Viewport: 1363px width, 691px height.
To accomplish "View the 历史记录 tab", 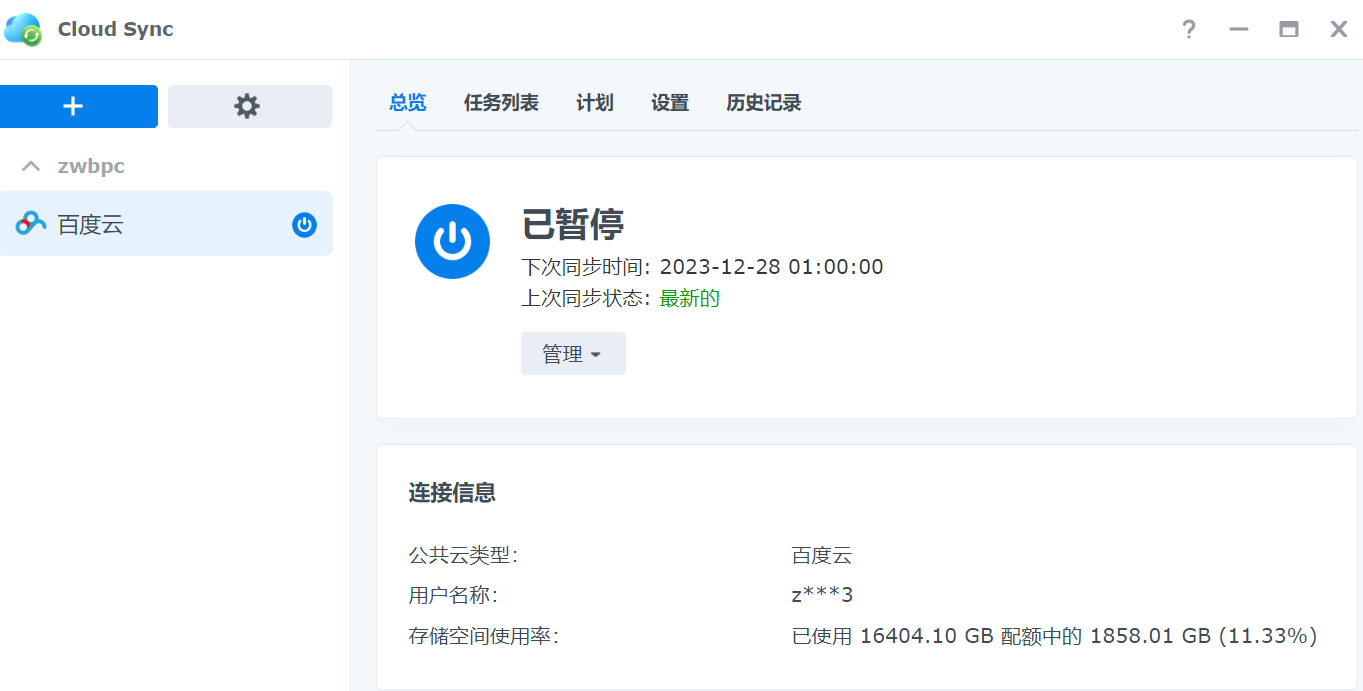I will tap(763, 103).
